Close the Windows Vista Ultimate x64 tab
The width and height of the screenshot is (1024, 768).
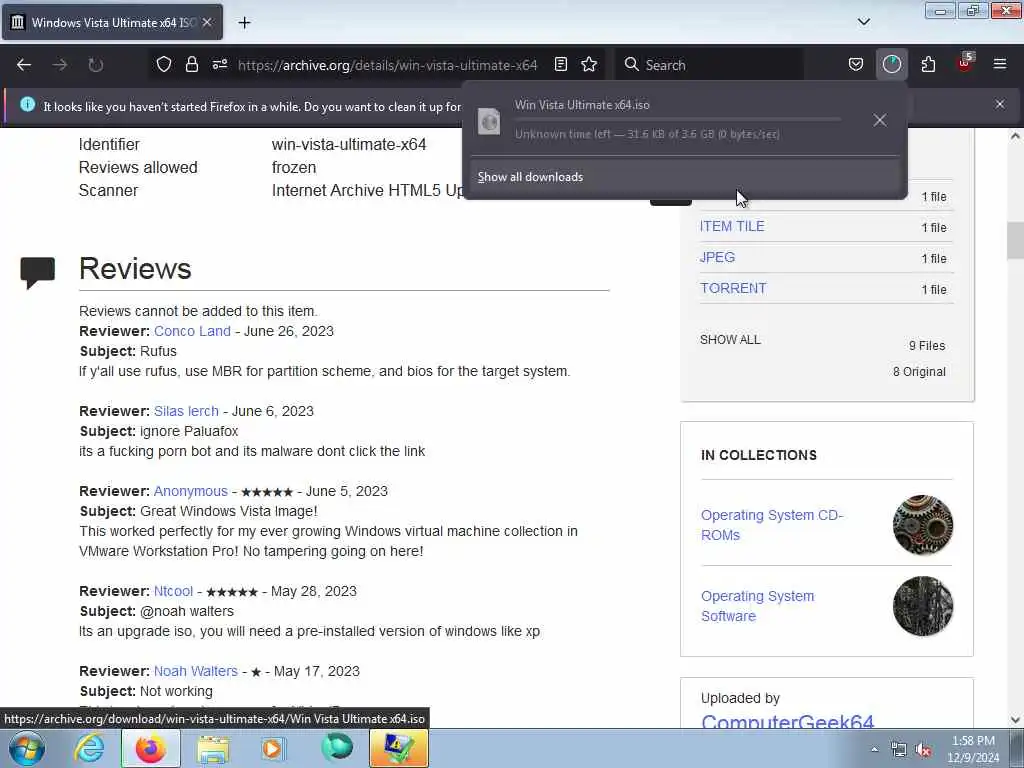pyautogui.click(x=206, y=22)
